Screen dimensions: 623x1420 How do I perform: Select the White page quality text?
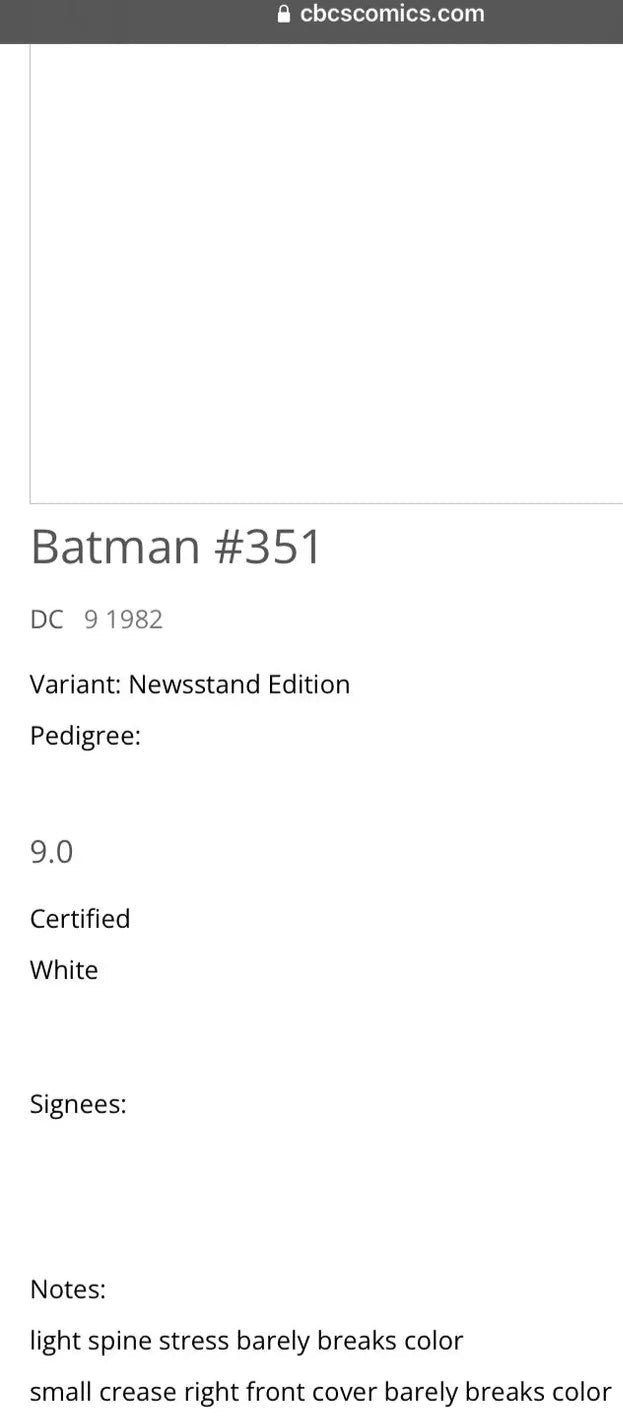coord(64,970)
